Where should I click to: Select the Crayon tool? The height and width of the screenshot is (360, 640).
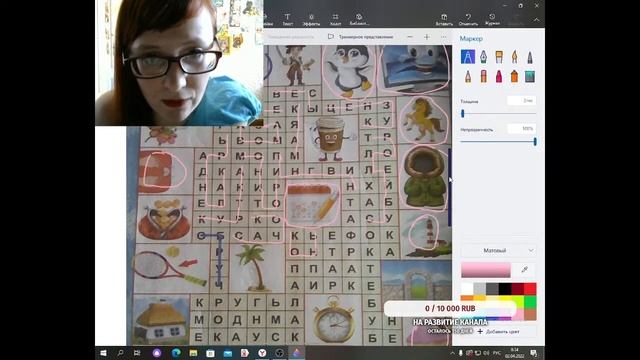pyautogui.click(x=499, y=76)
